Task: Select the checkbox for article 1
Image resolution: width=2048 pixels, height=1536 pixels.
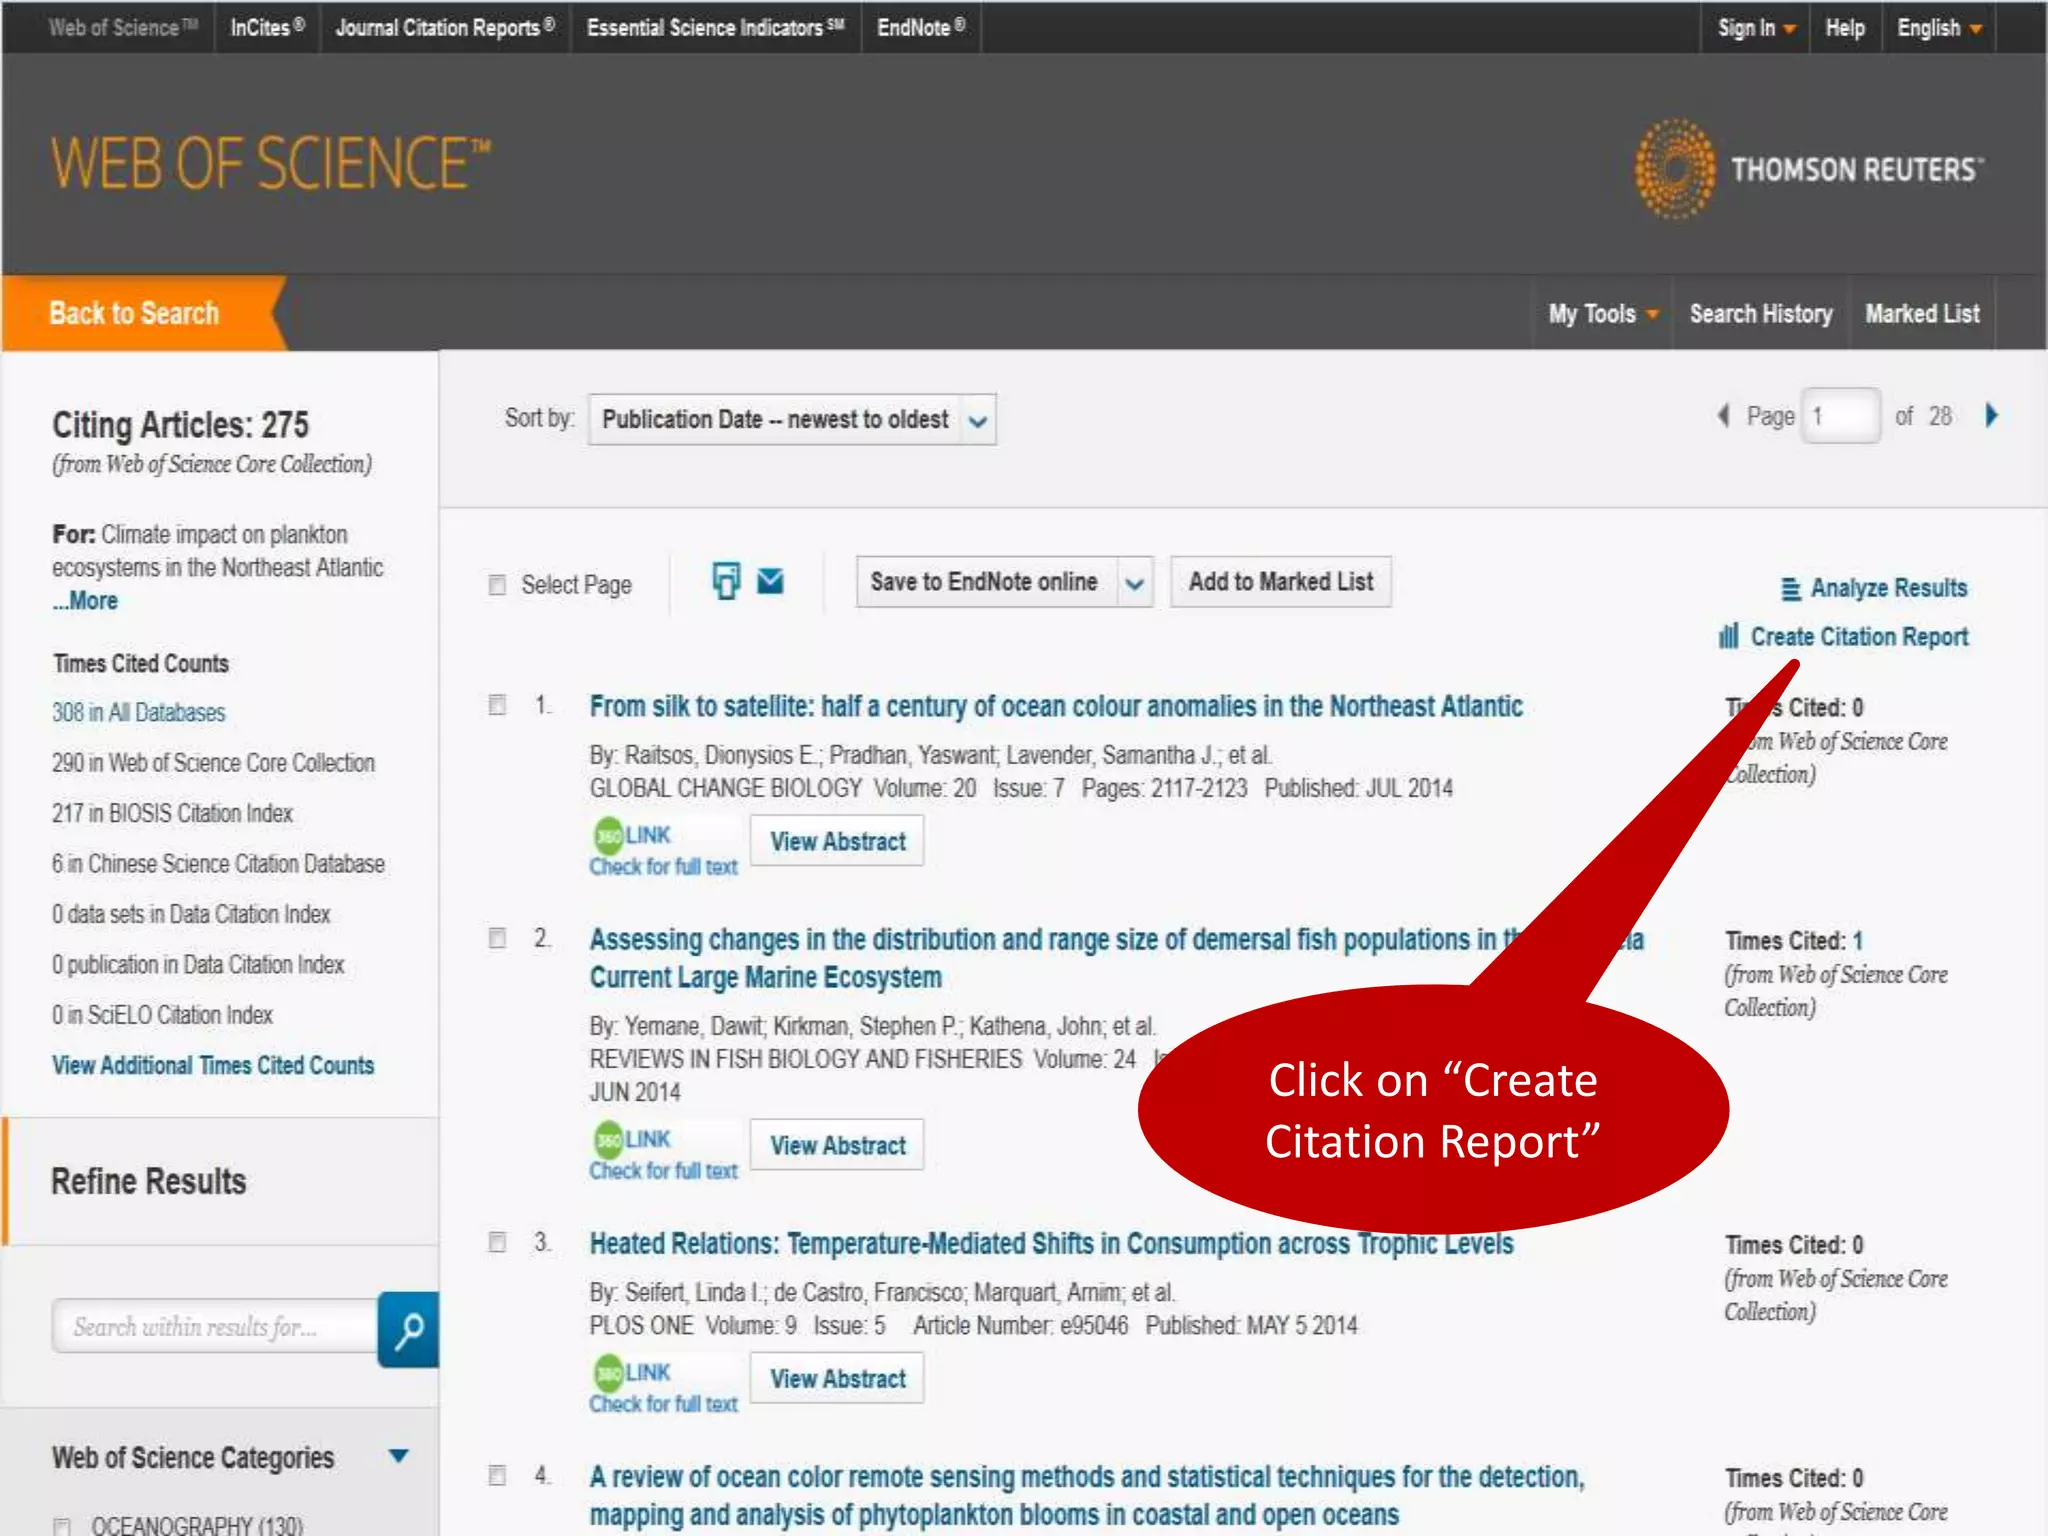Action: (x=497, y=705)
